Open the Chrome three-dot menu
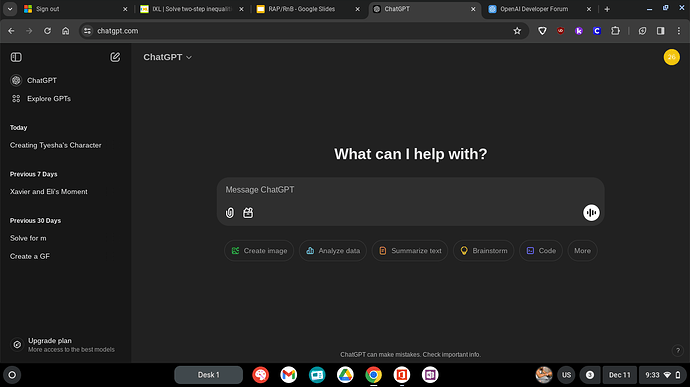Screen dimensions: 690x387 (x=679, y=31)
